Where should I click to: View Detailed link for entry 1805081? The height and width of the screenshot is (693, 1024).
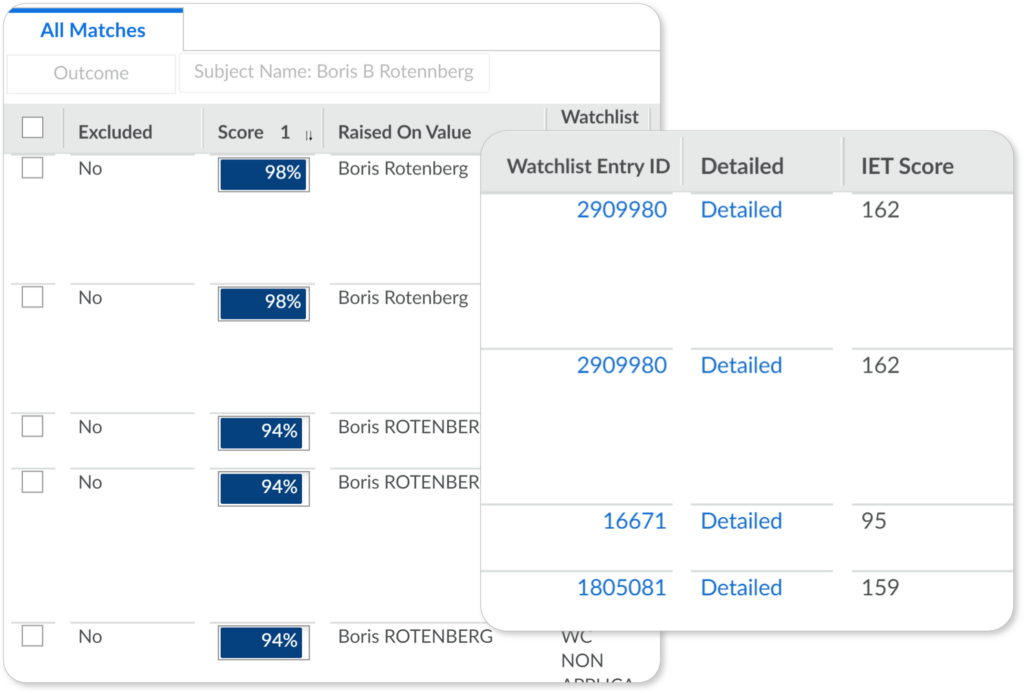741,587
